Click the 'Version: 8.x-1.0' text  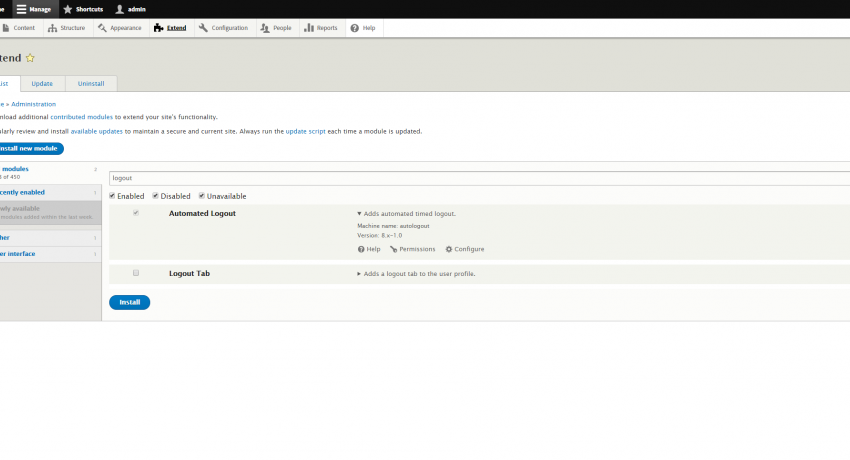click(x=379, y=236)
